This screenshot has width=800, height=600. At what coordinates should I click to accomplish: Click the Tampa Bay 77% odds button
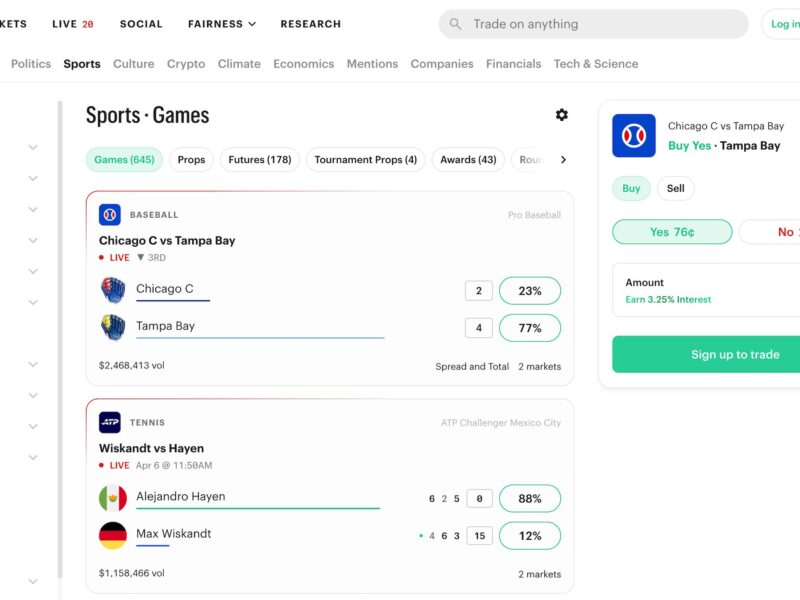(530, 328)
